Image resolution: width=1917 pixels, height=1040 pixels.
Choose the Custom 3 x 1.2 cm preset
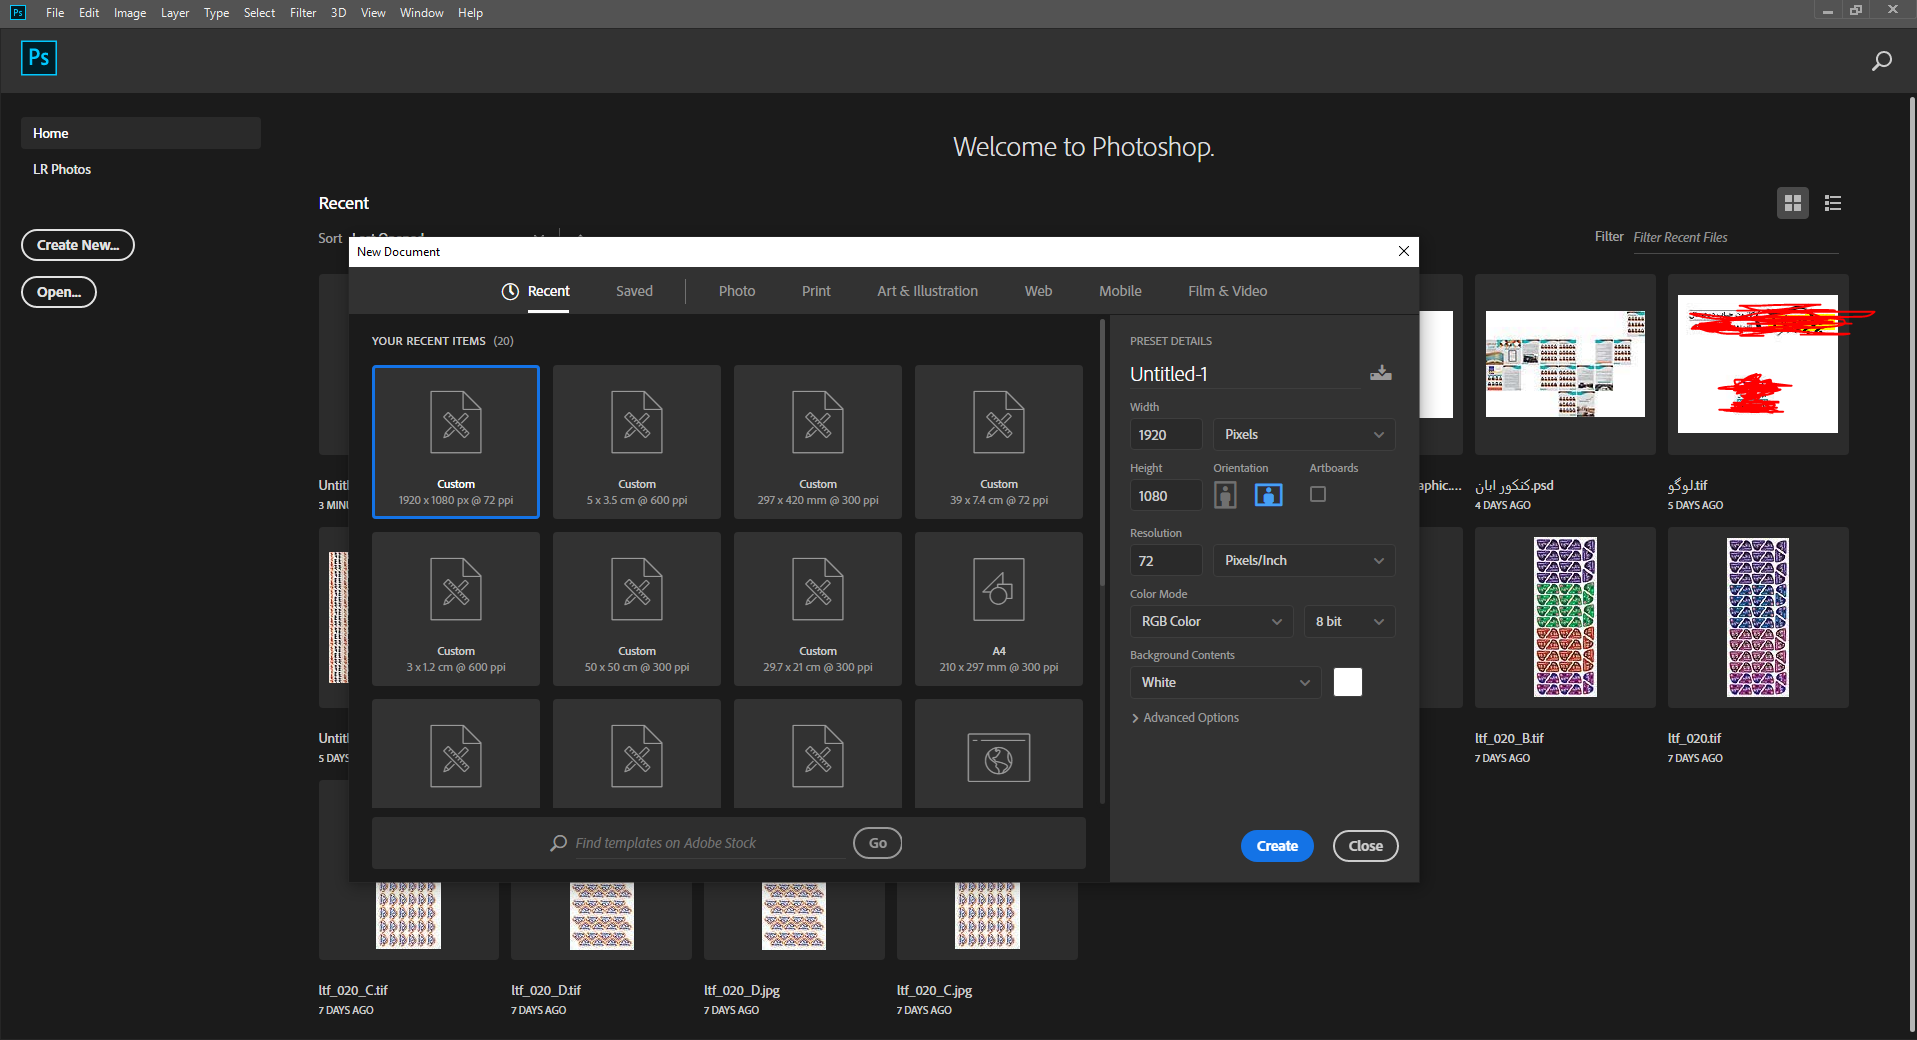456,608
